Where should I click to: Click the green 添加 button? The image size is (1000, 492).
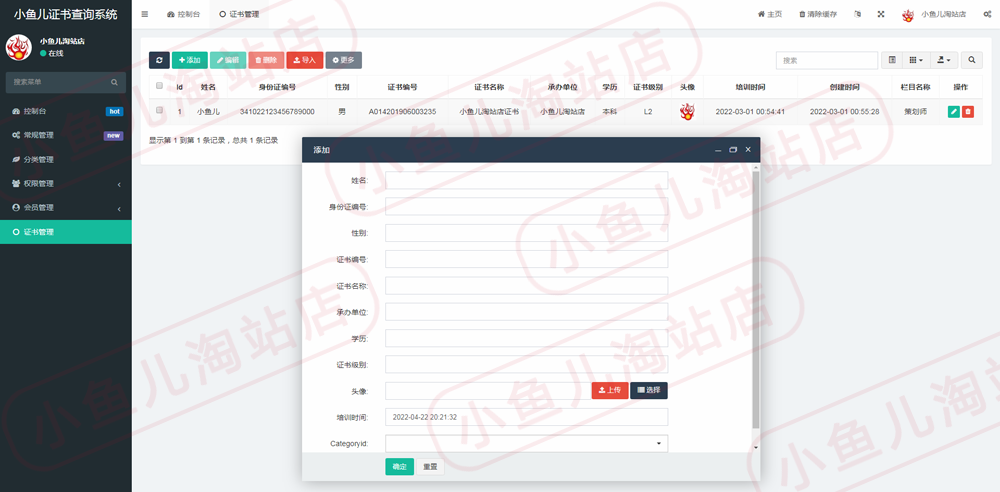point(189,60)
